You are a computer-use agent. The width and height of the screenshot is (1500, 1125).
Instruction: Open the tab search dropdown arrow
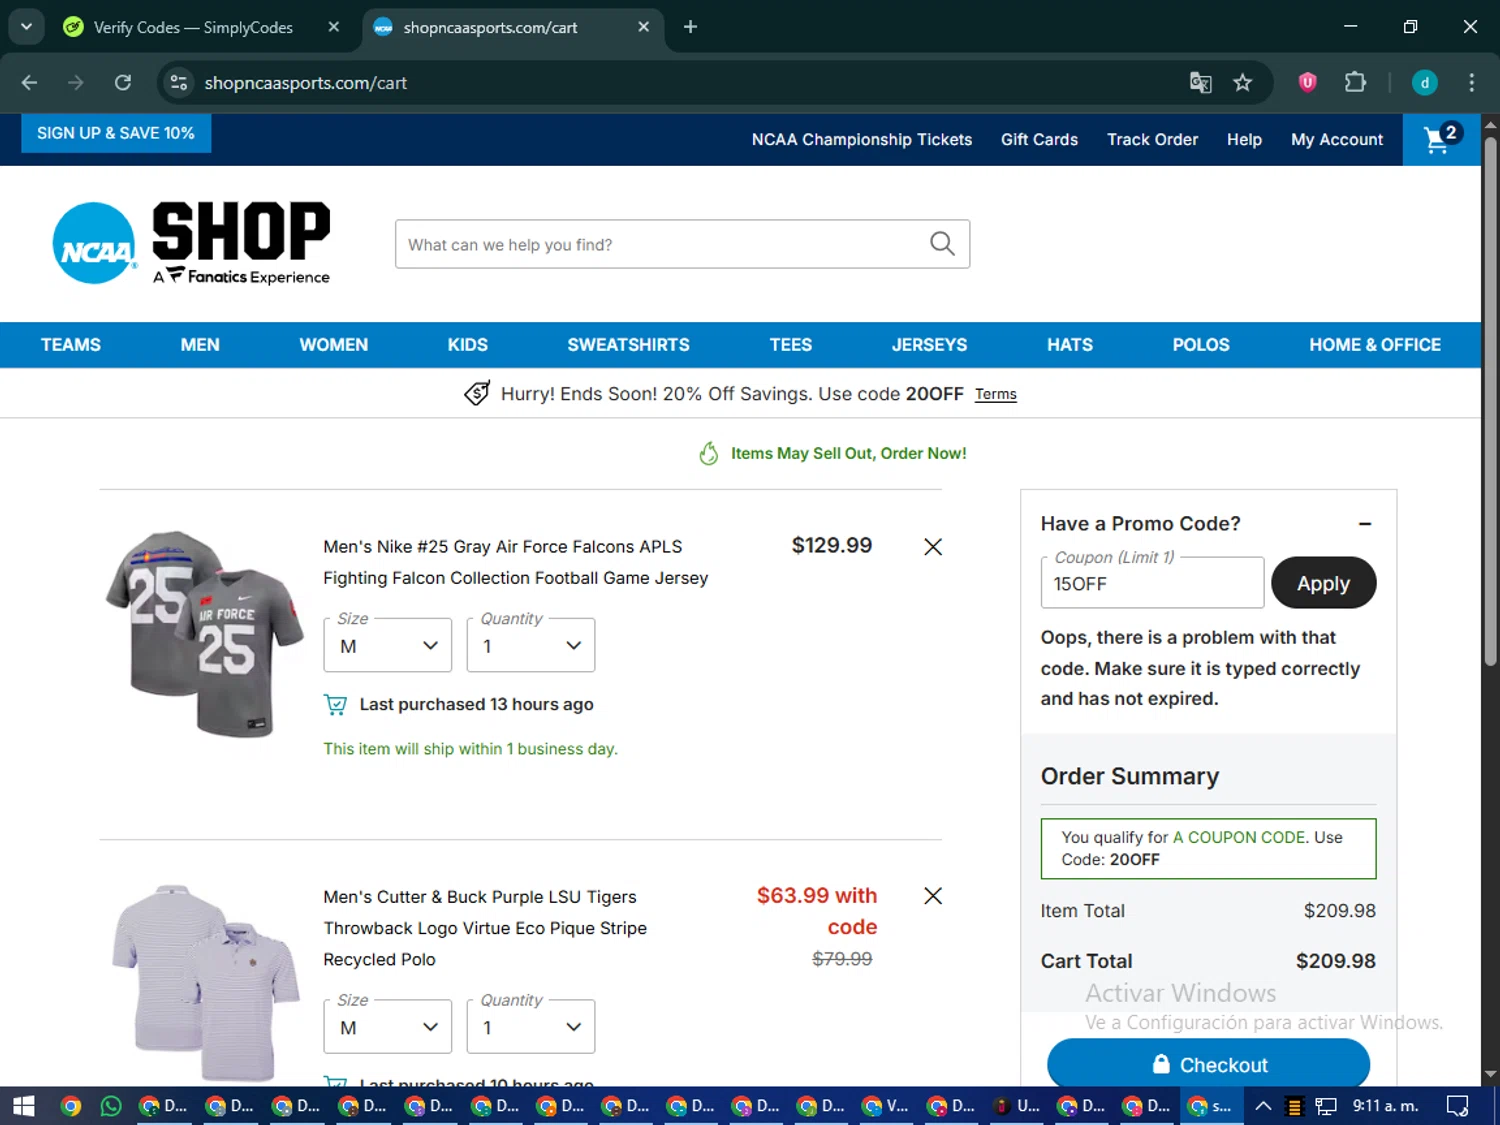26,27
